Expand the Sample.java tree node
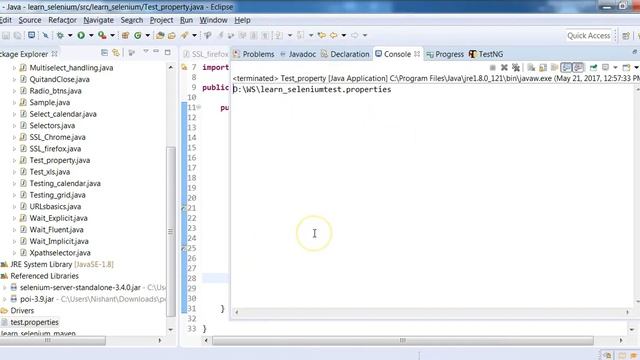 14,102
